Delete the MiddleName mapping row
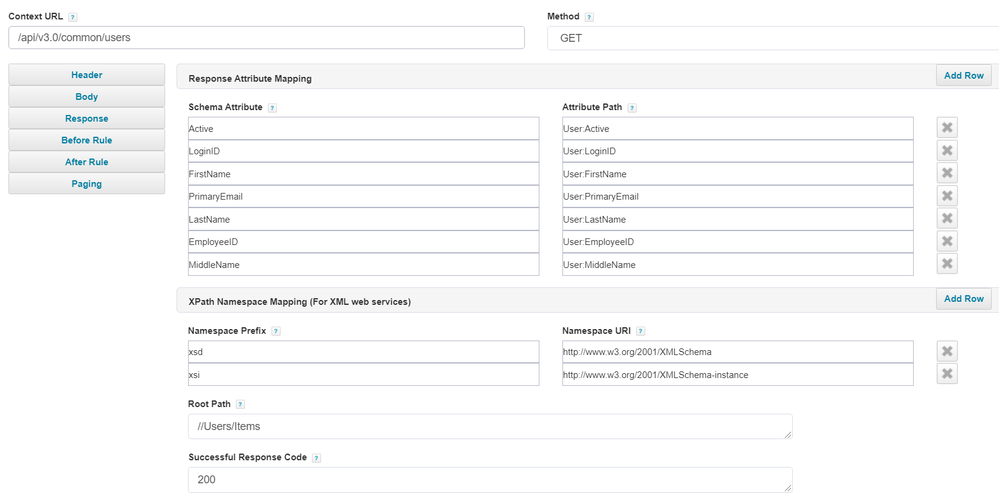The height and width of the screenshot is (493, 999). [x=947, y=264]
